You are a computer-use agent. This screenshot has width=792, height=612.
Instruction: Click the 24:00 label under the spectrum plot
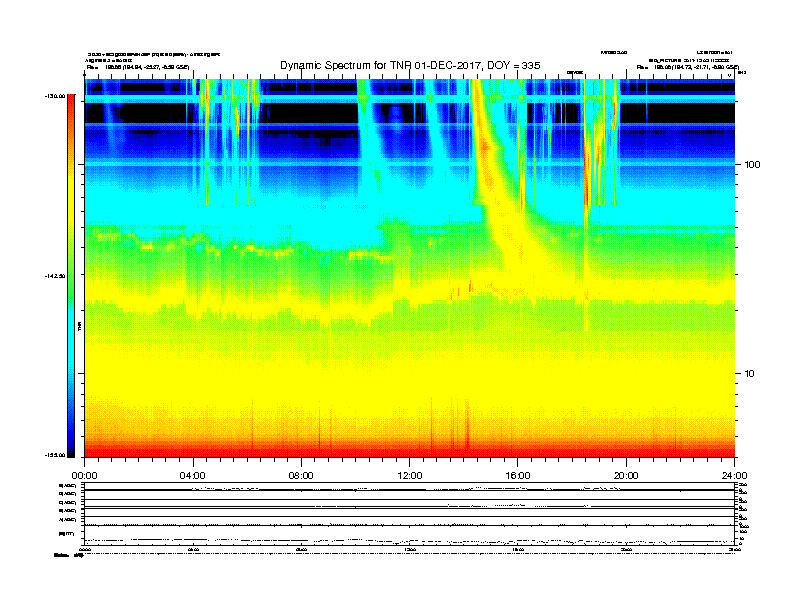(734, 476)
